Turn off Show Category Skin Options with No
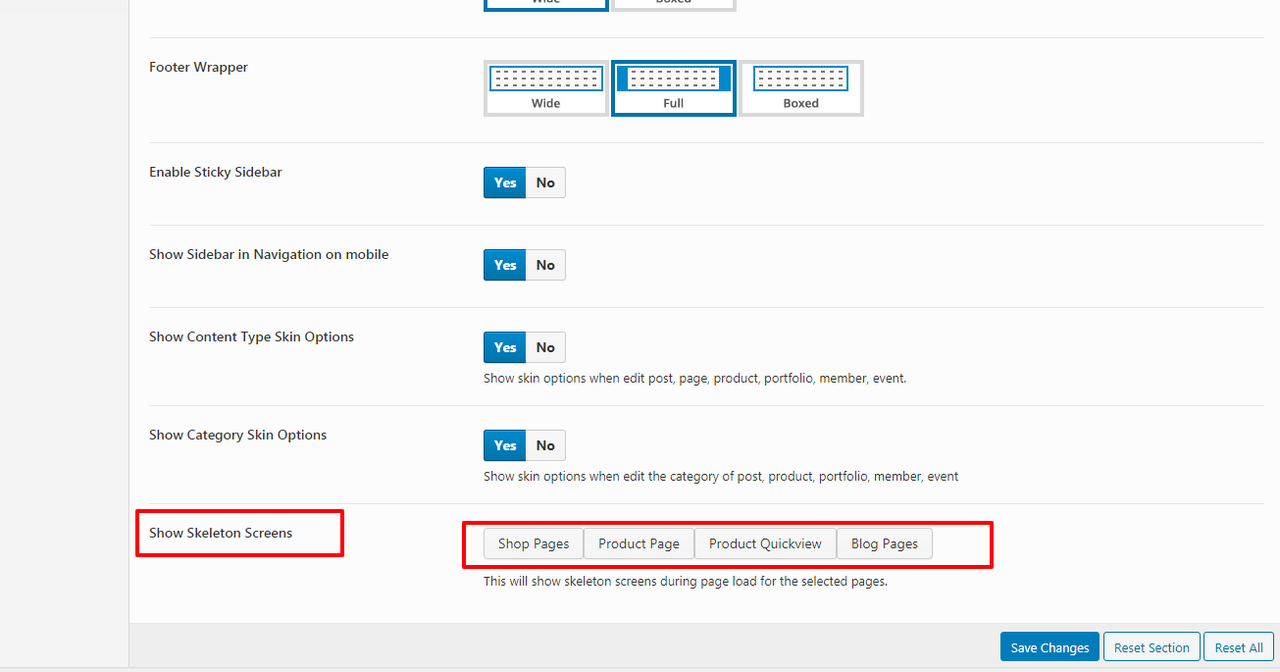 pos(545,445)
